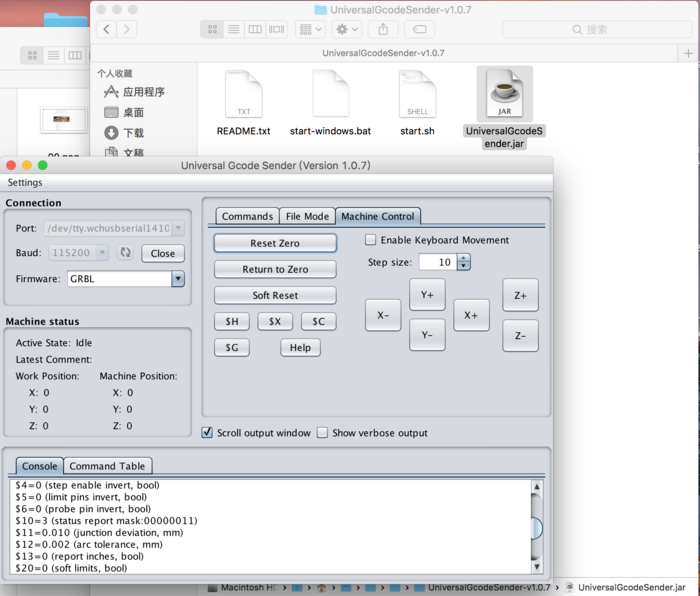This screenshot has height=596, width=700.
Task: Switch to the Command Table tab
Action: (107, 466)
